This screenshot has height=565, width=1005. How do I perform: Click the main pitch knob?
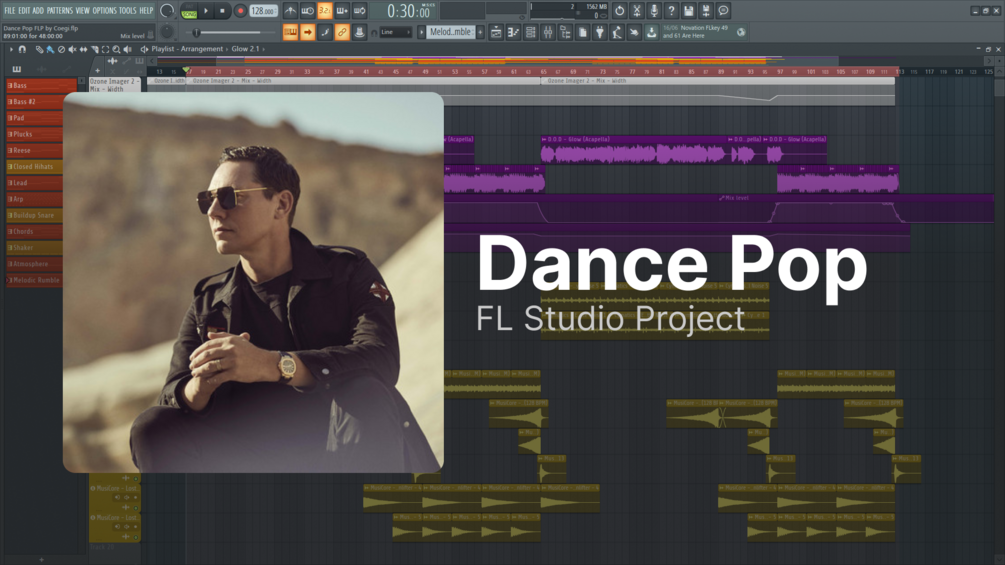167,31
